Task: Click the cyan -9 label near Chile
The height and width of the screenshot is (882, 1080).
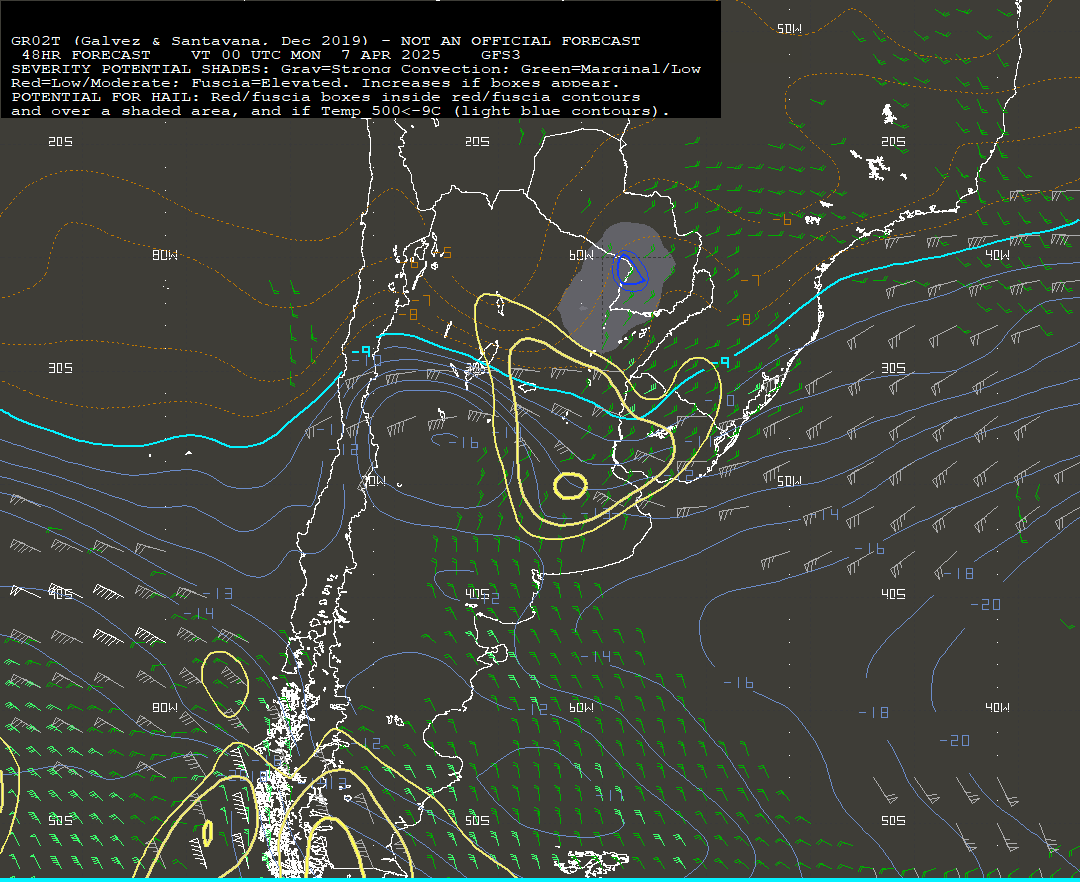Action: click(361, 350)
